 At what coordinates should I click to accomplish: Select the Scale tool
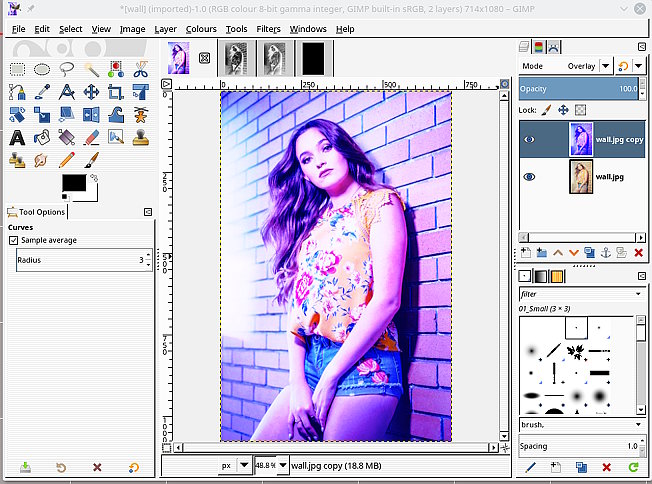[42, 115]
